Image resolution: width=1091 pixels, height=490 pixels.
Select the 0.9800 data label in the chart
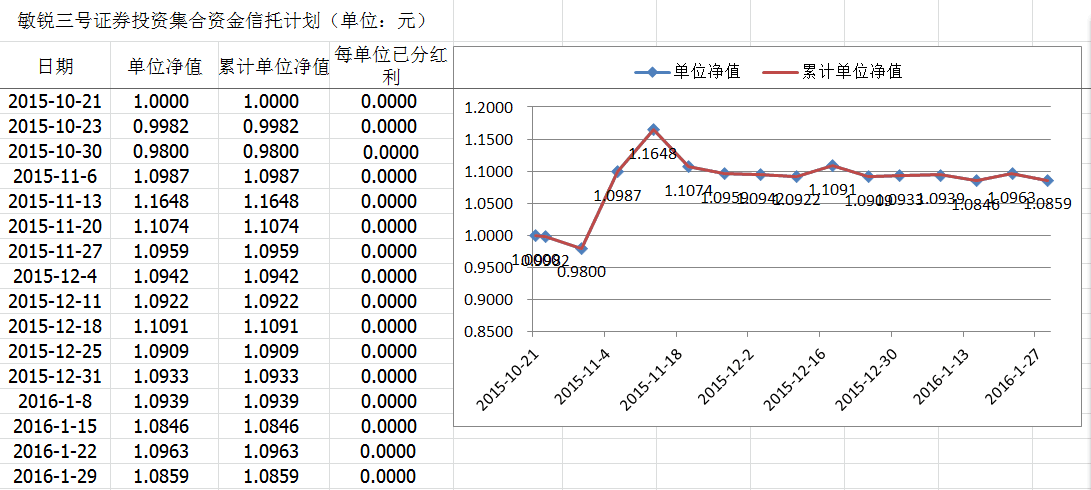coord(581,271)
